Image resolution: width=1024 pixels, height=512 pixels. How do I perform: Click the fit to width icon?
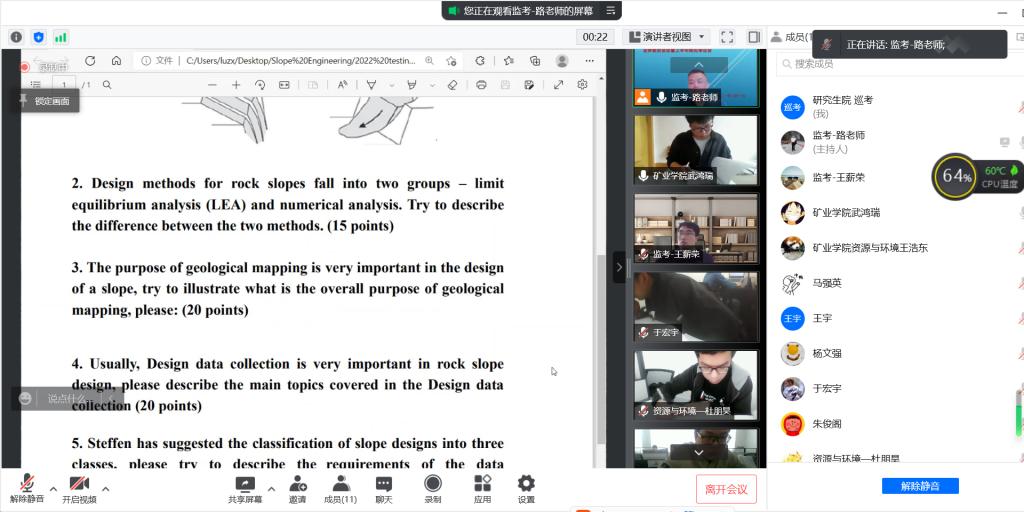click(x=284, y=85)
